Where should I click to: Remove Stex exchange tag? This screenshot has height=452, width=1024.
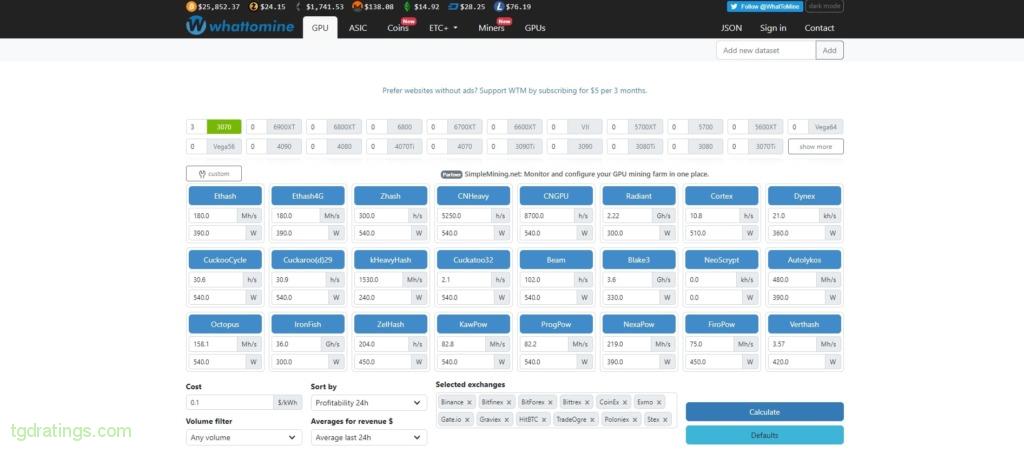pyautogui.click(x=665, y=419)
